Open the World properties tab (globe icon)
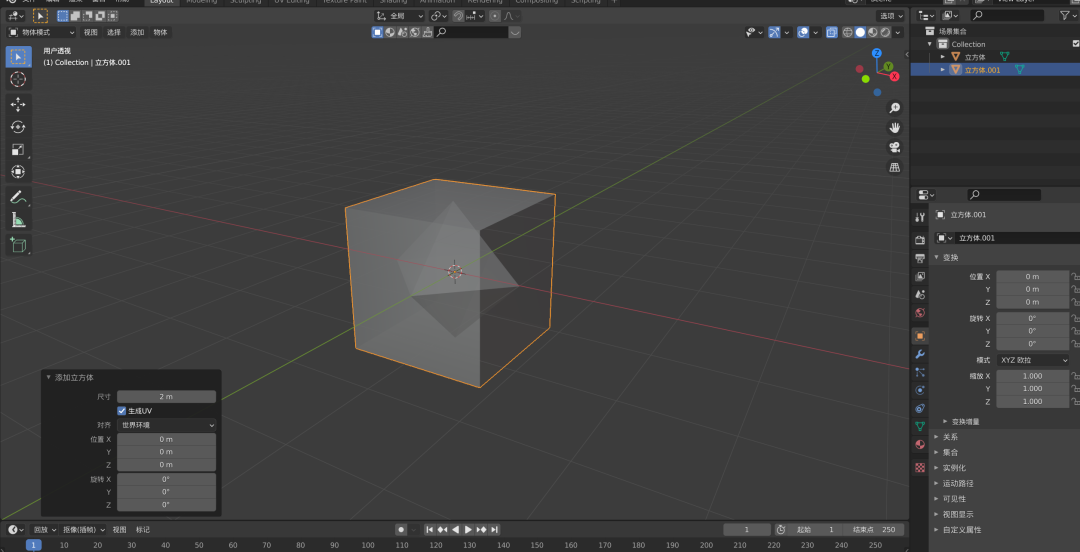This screenshot has width=1080, height=552. (x=920, y=312)
